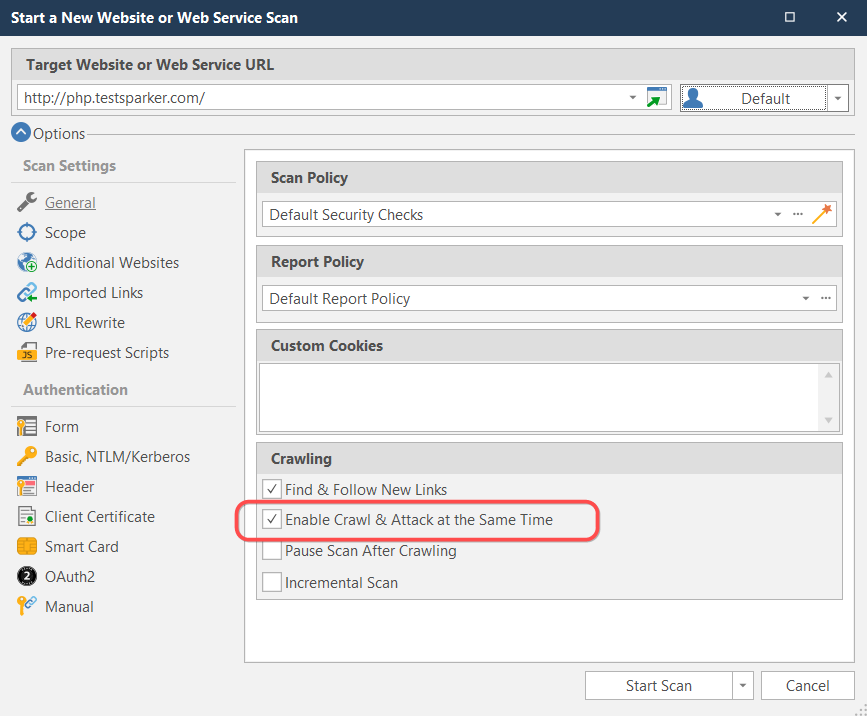Select OAuth2 authentication settings
Viewport: 867px width, 716px height.
[68, 576]
